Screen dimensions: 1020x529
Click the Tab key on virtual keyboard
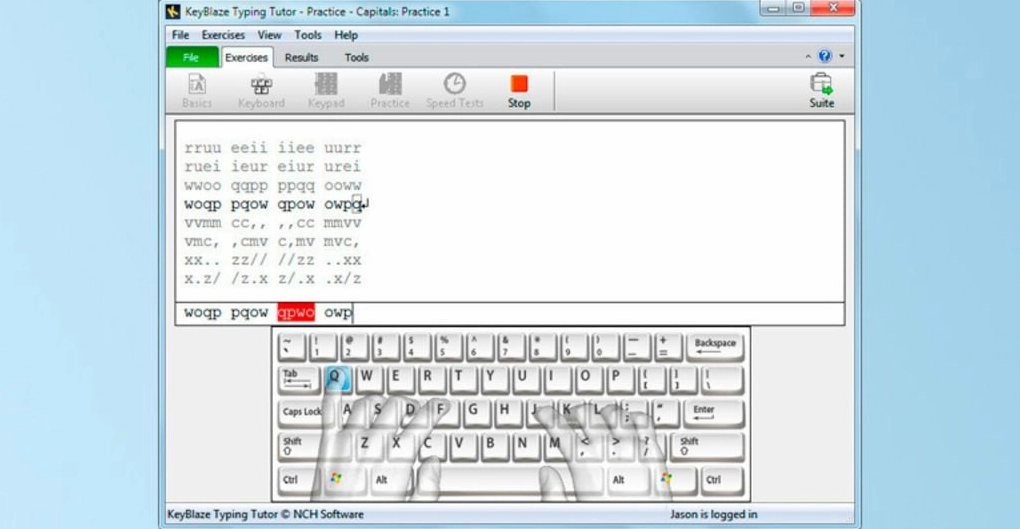point(299,379)
